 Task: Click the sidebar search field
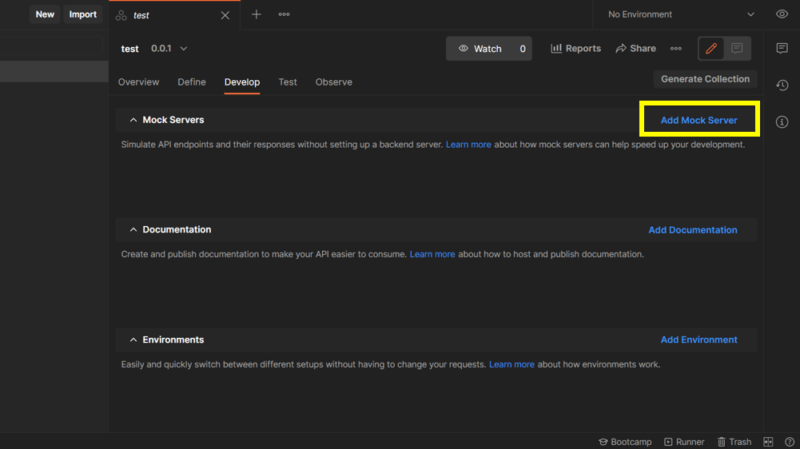pos(51,46)
